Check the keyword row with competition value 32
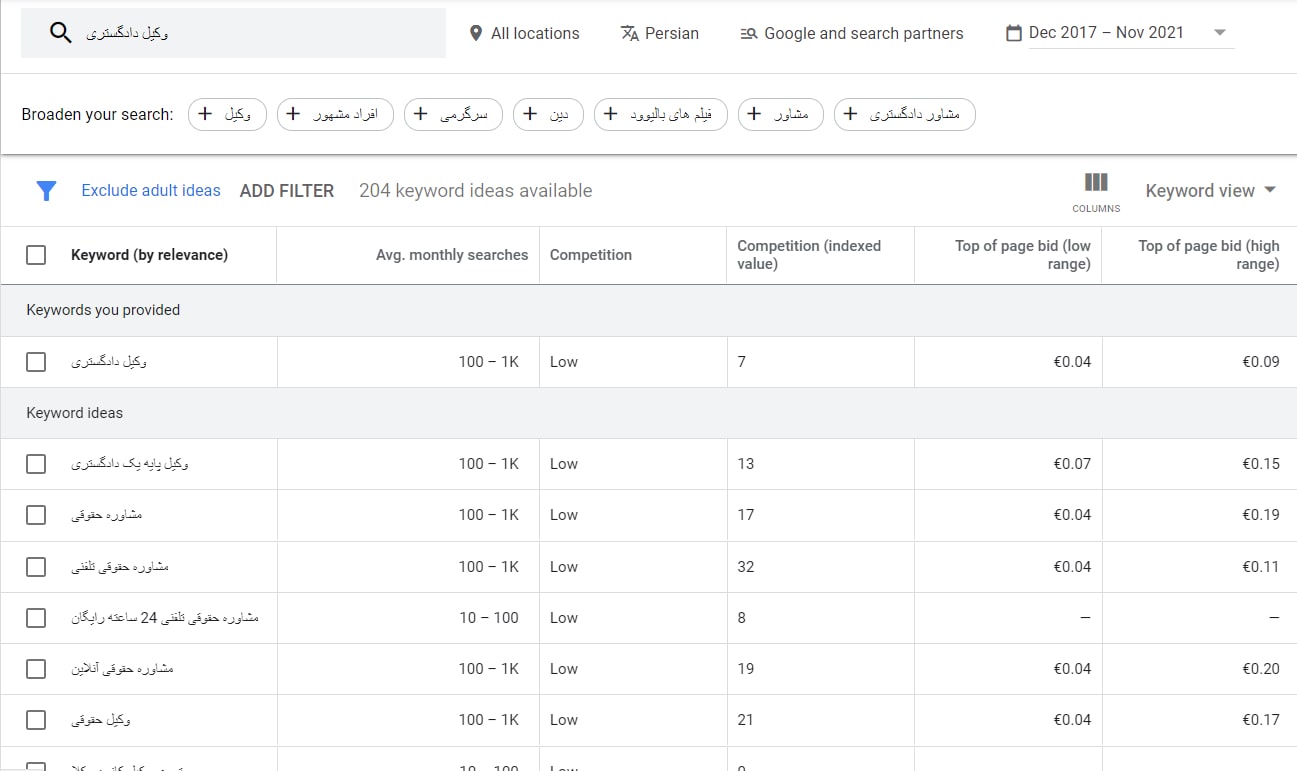The height and width of the screenshot is (771, 1297). coord(36,567)
